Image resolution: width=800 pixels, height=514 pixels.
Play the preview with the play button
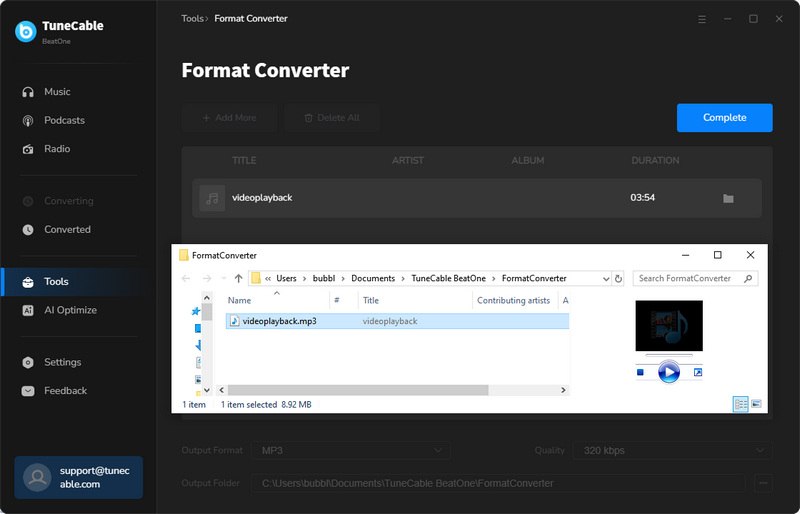[669, 372]
